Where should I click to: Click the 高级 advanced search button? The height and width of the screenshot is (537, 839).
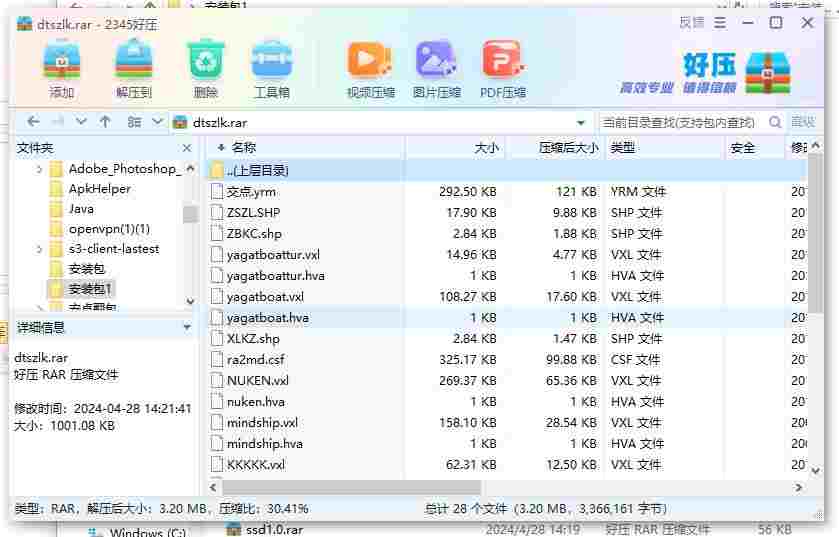(x=803, y=122)
